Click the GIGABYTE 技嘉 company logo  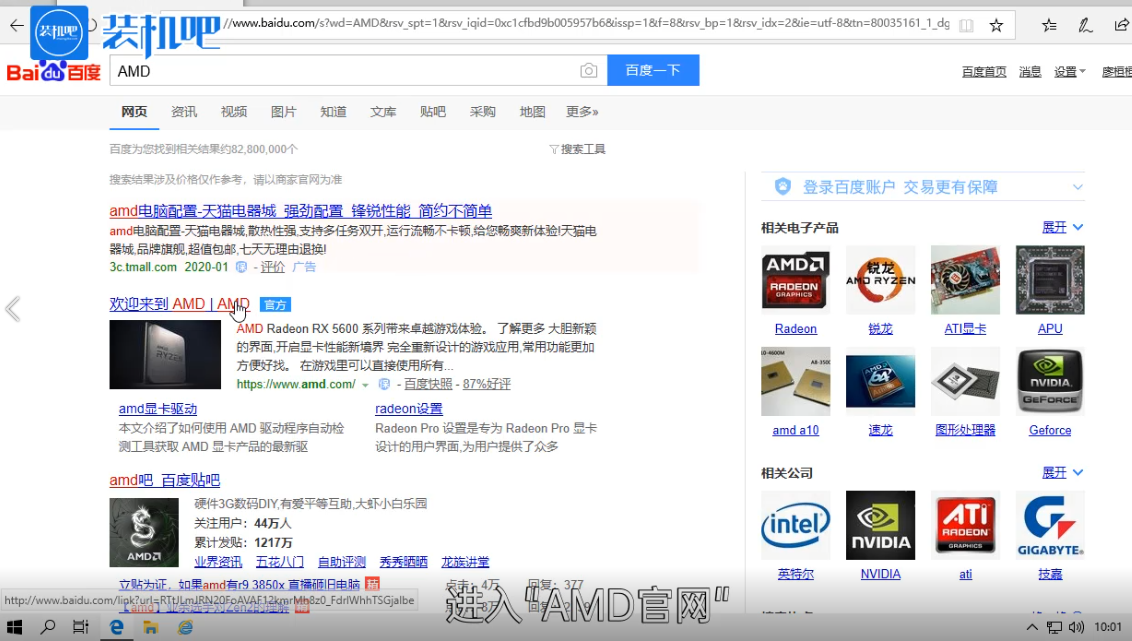(1049, 524)
